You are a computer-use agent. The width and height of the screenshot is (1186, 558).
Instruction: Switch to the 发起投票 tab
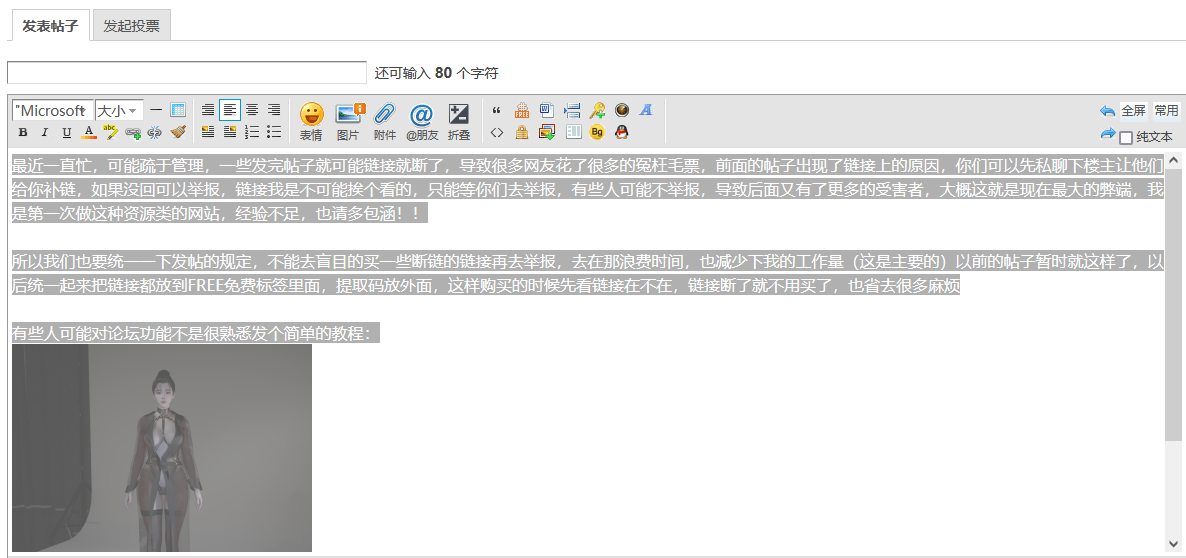tap(132, 26)
